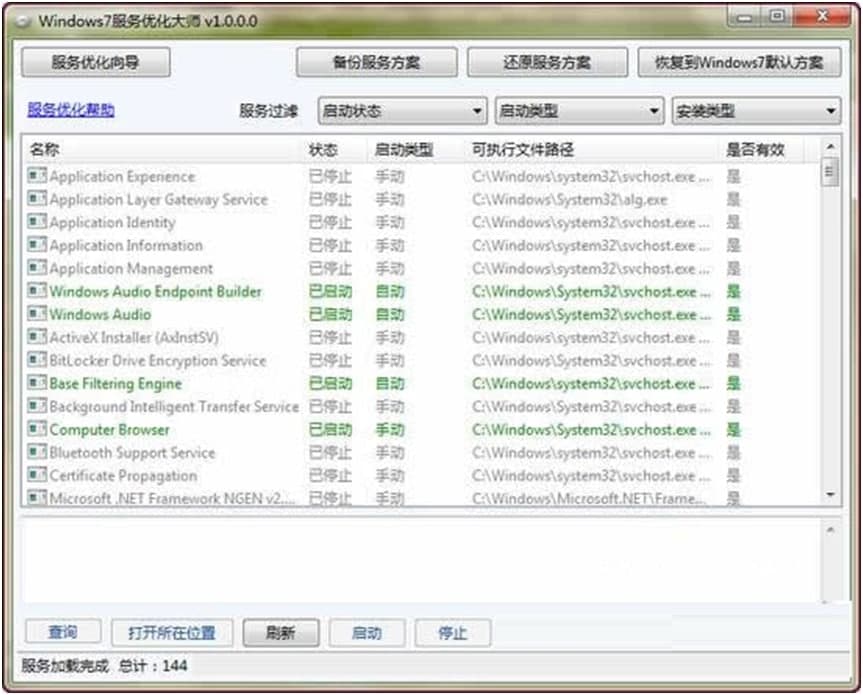Click the scrollbar down arrow
Screen dimensions: 863x695
pos(829,495)
